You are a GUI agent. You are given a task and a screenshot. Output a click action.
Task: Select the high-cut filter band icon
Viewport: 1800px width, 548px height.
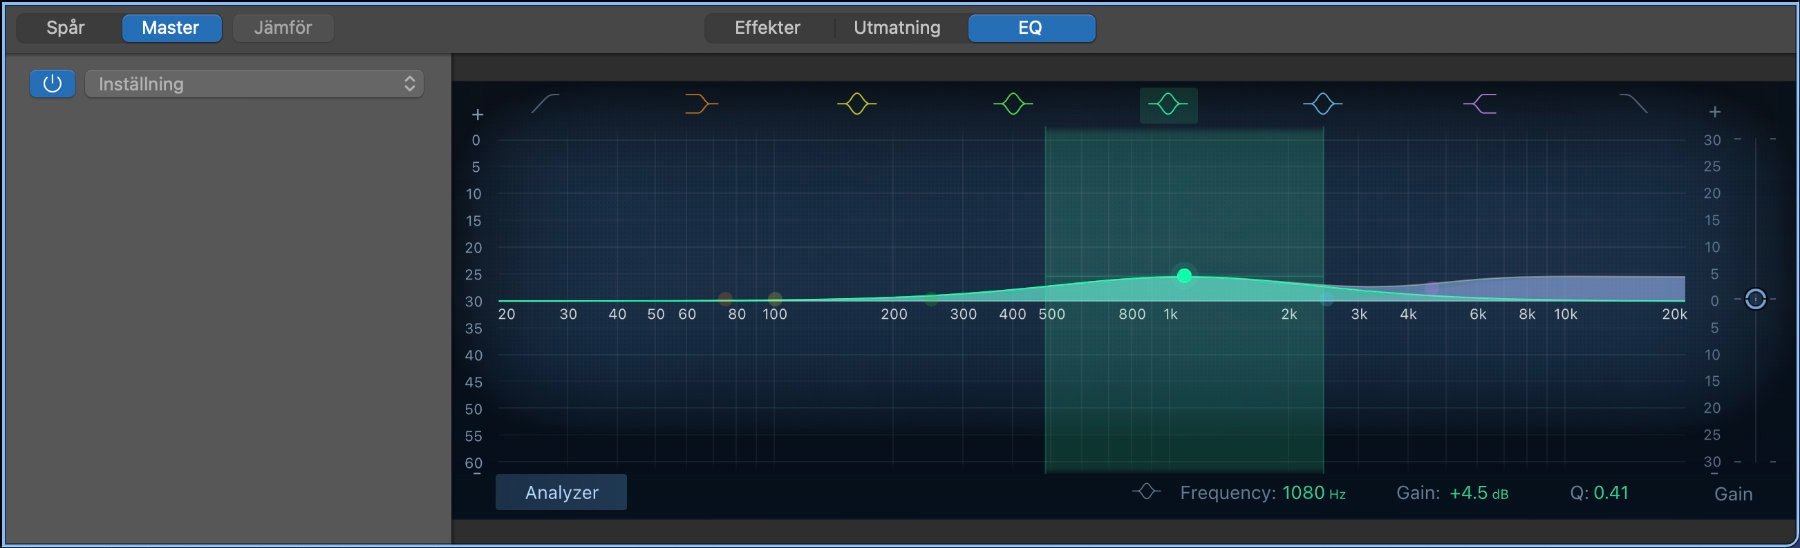coord(1633,103)
